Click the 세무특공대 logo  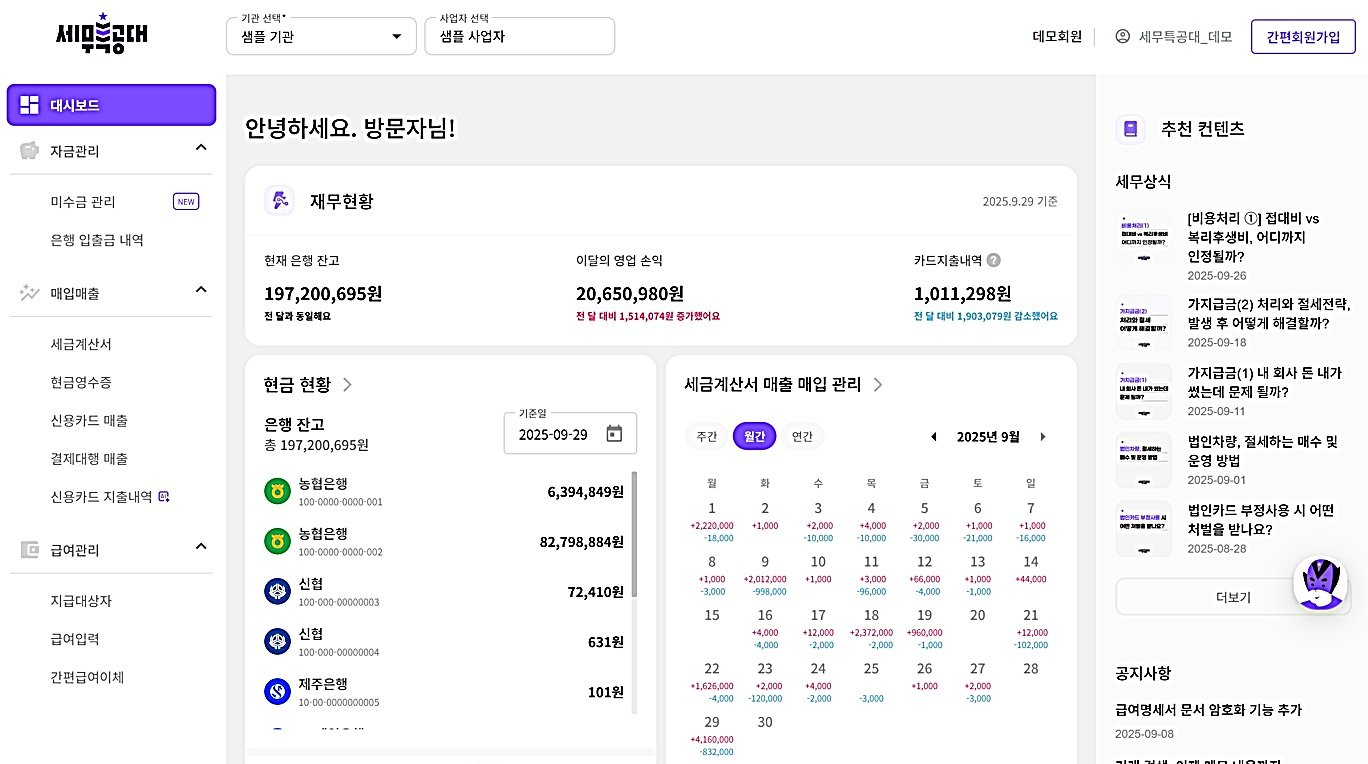(x=100, y=35)
